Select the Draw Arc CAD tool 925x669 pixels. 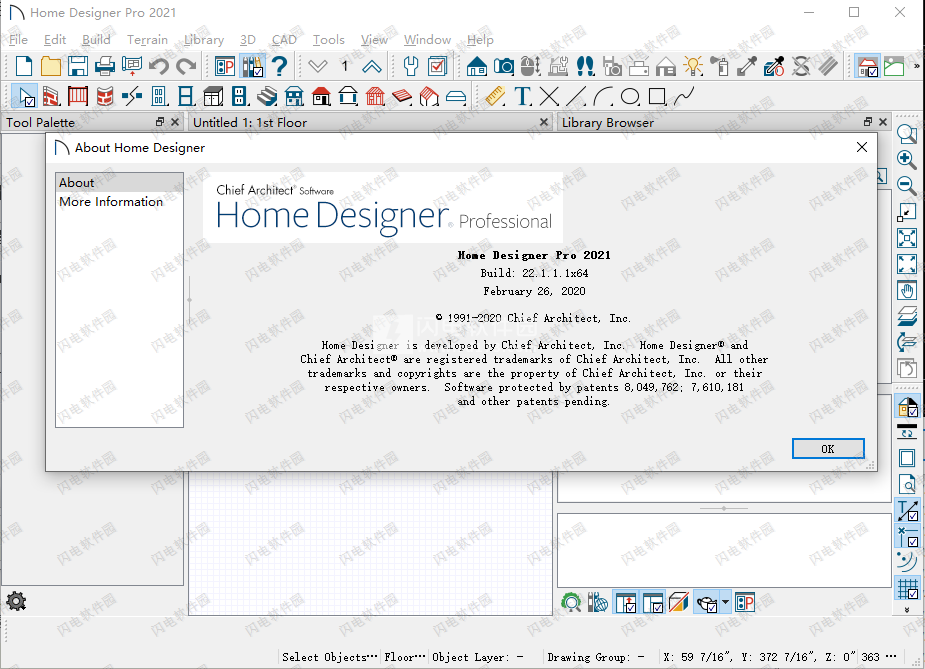click(x=603, y=96)
